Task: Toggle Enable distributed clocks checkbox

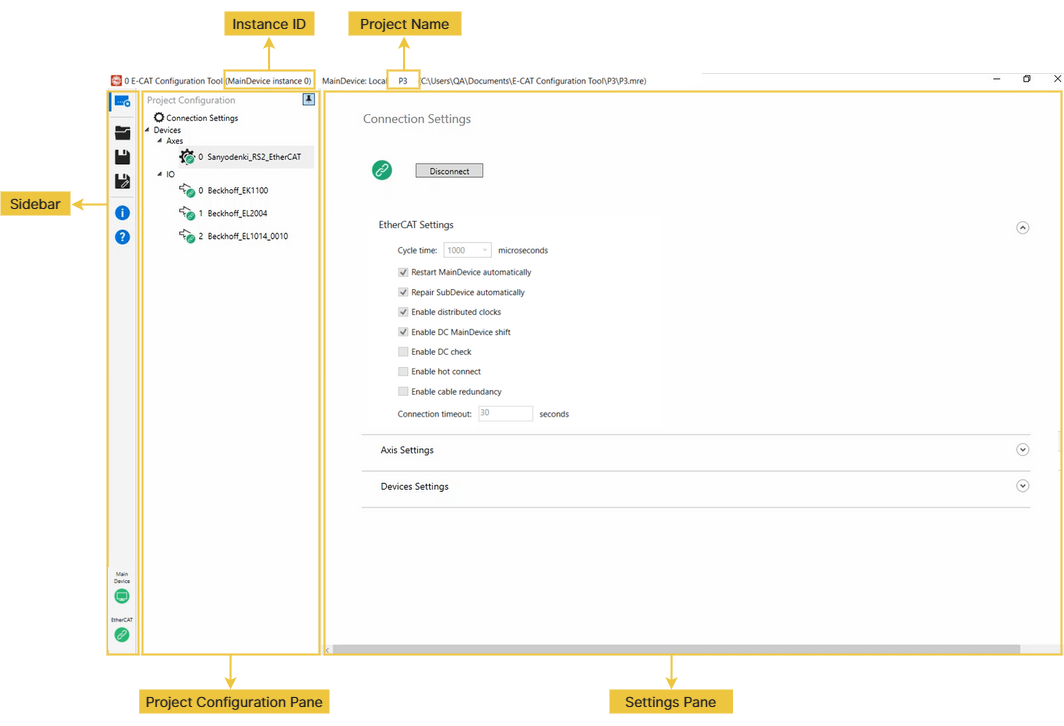Action: [x=403, y=312]
